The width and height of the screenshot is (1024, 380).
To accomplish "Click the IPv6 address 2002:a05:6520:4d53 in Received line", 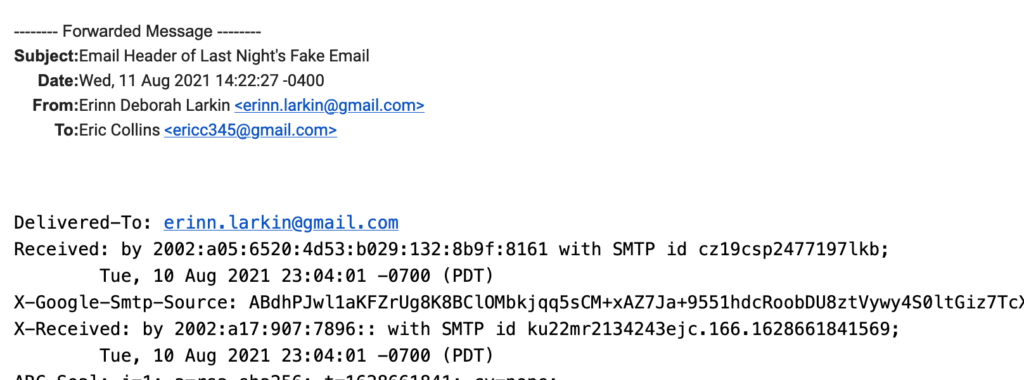I will tap(351, 249).
